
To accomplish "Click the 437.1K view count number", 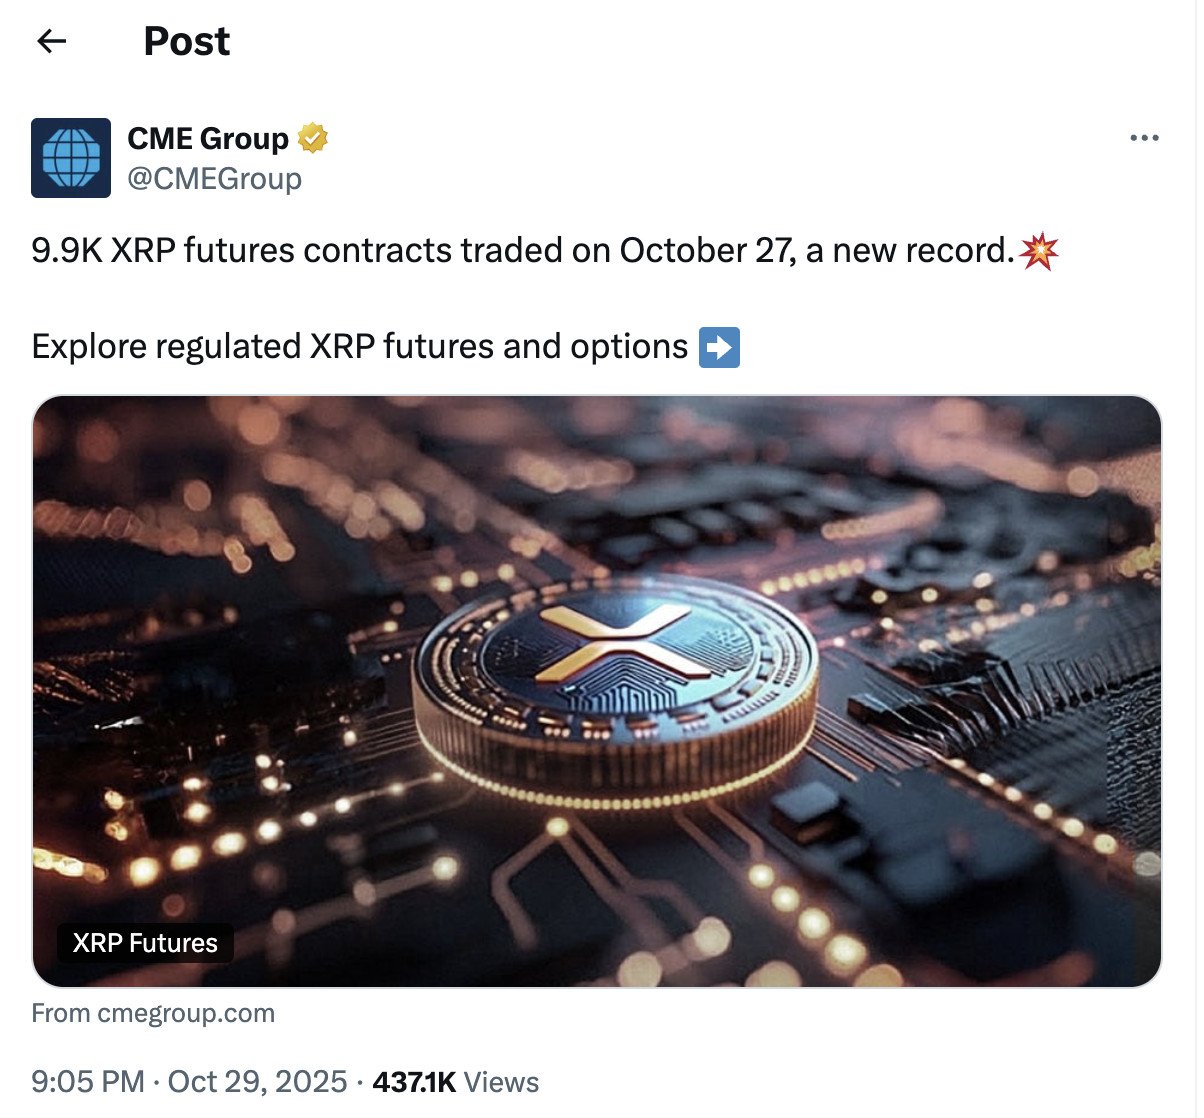I will [x=413, y=1082].
